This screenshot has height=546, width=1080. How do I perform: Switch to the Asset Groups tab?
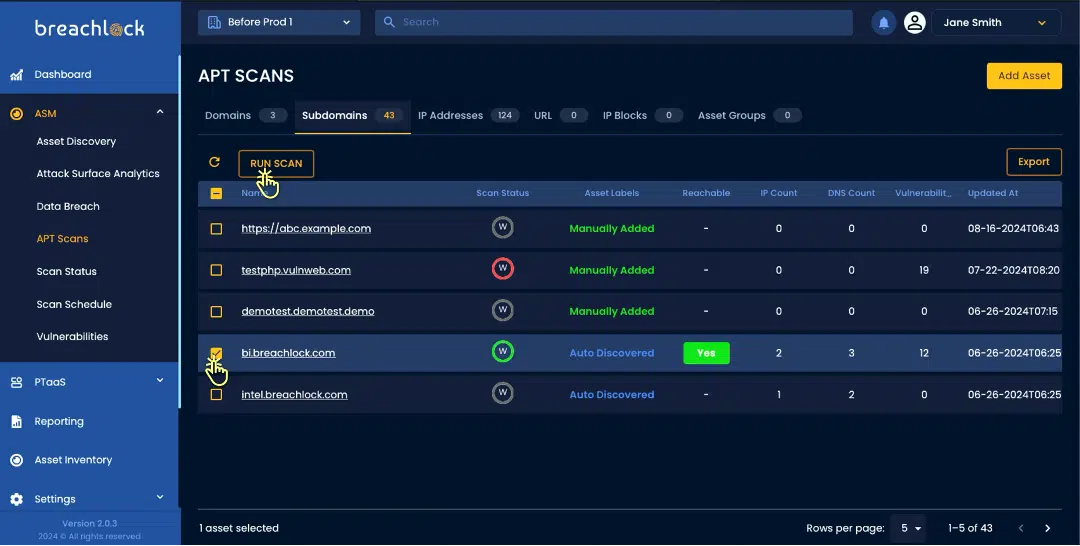pos(749,115)
